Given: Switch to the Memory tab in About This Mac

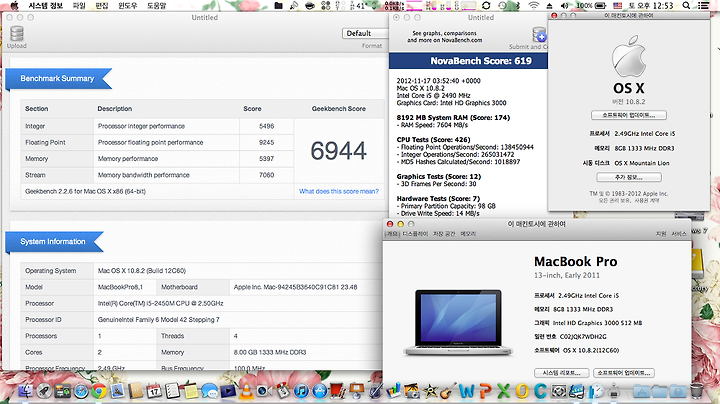Looking at the screenshot, I should tap(468, 234).
